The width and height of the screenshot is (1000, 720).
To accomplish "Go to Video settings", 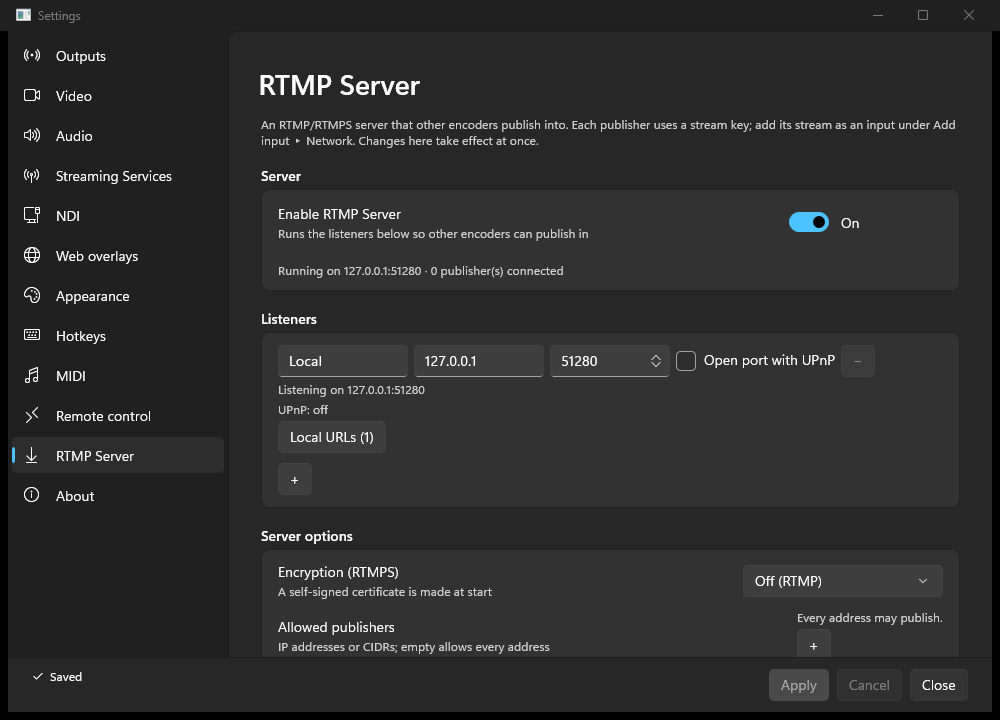I will coord(118,96).
